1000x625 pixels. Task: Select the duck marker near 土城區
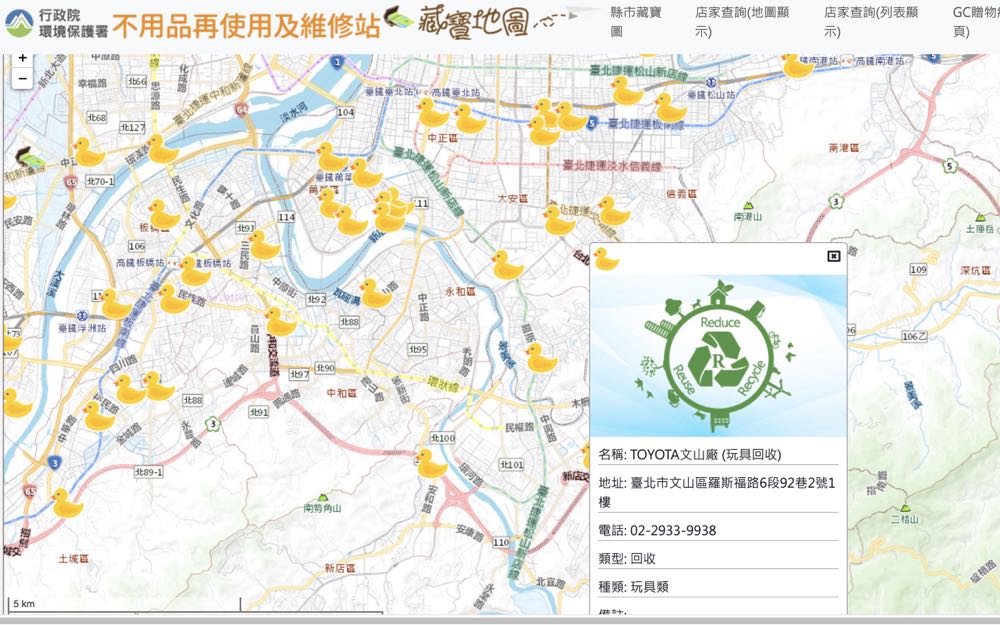[x=66, y=503]
